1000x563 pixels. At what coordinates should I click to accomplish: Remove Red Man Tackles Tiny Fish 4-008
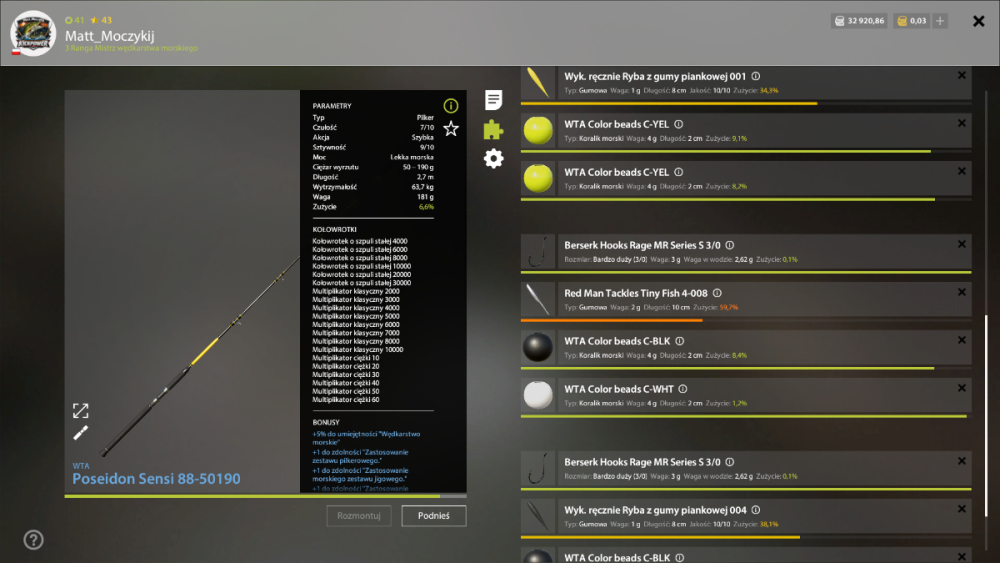tap(962, 292)
